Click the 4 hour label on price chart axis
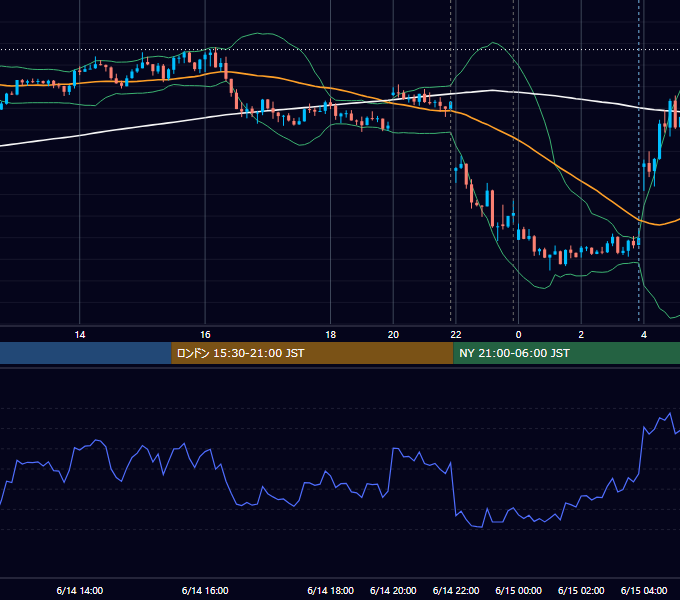Image resolution: width=680 pixels, height=600 pixels. click(x=644, y=335)
